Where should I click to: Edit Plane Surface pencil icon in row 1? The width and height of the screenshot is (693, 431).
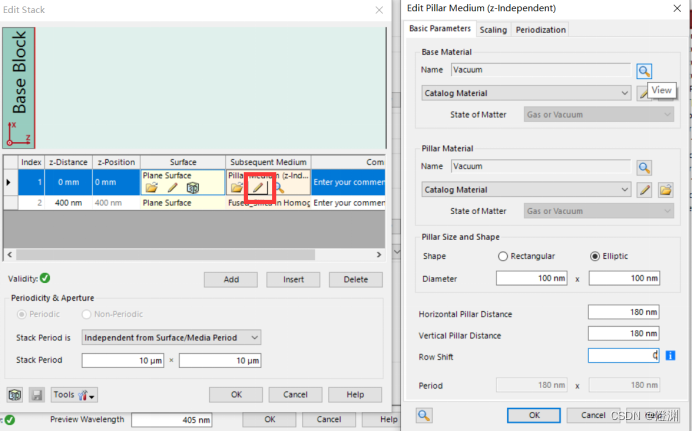click(x=172, y=188)
